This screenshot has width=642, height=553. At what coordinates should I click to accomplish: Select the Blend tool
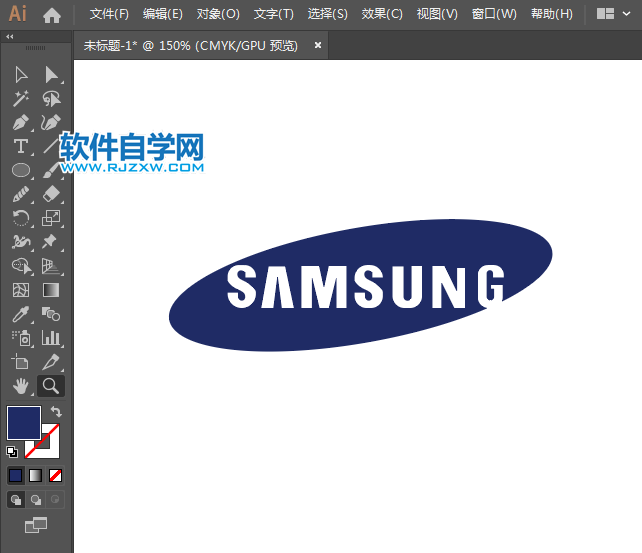(51, 314)
